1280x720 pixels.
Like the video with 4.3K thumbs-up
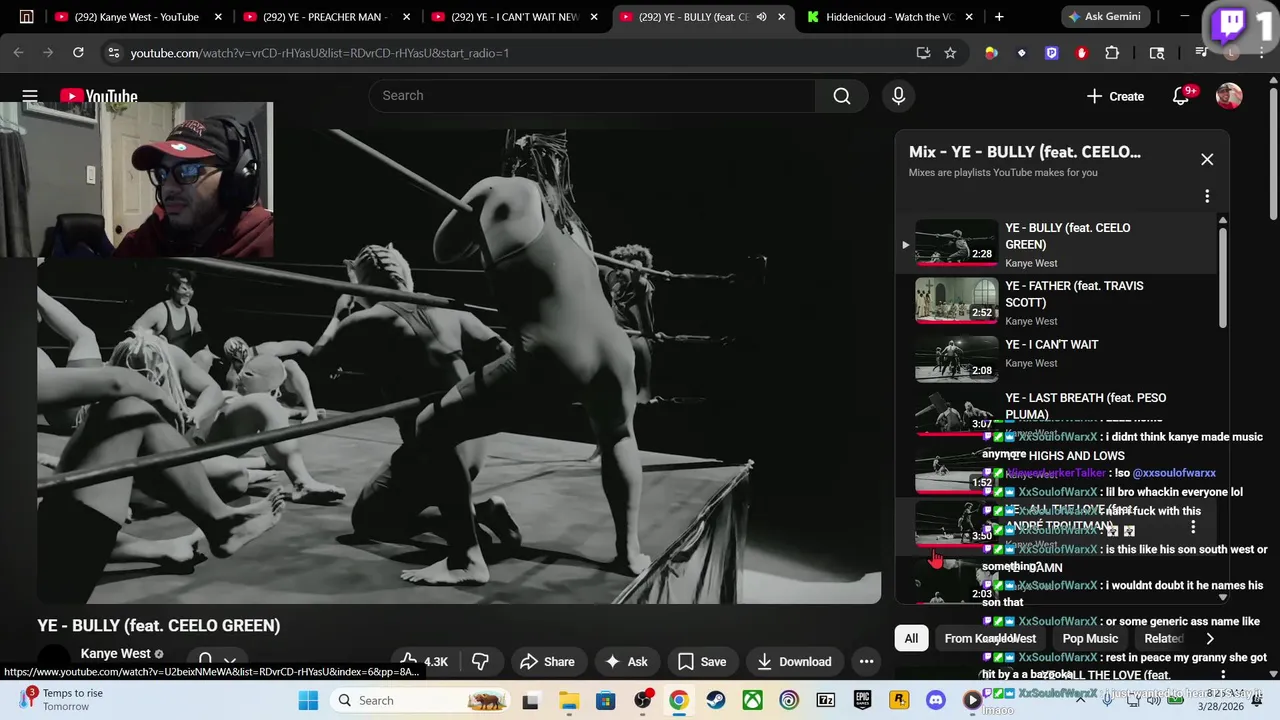[x=424, y=661]
